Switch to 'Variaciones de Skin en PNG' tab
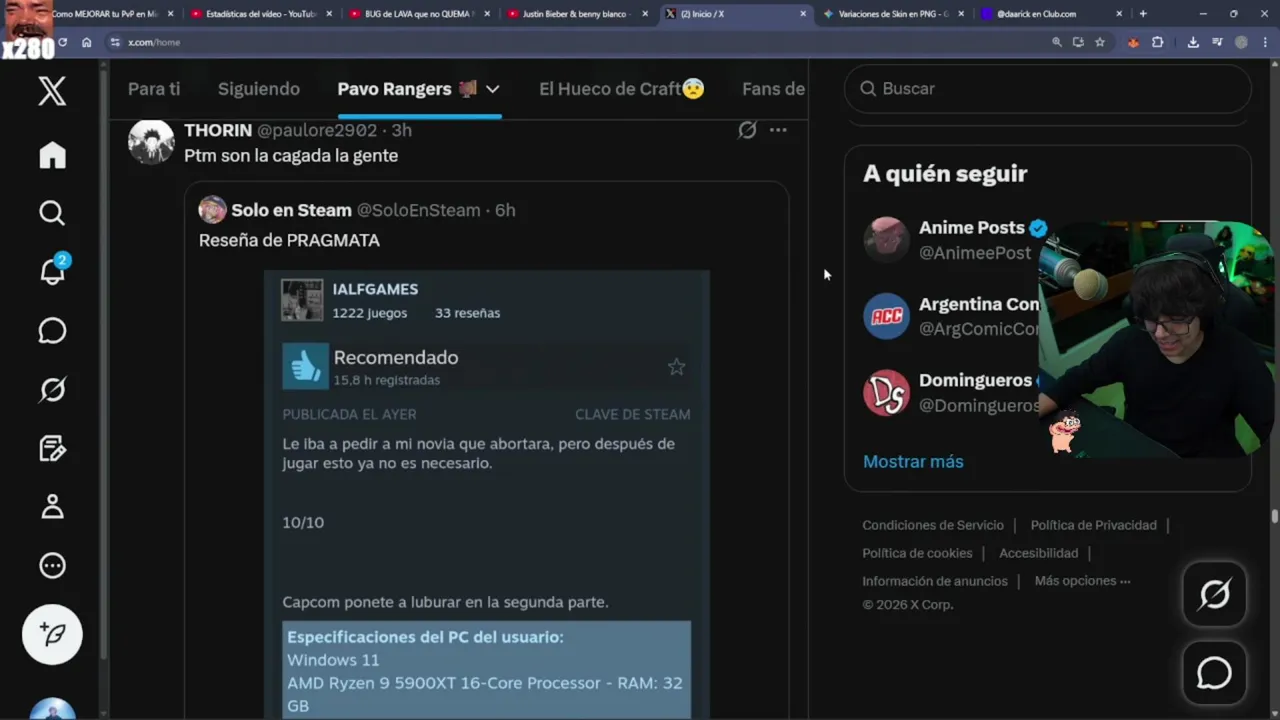The image size is (1280, 720). click(x=893, y=14)
